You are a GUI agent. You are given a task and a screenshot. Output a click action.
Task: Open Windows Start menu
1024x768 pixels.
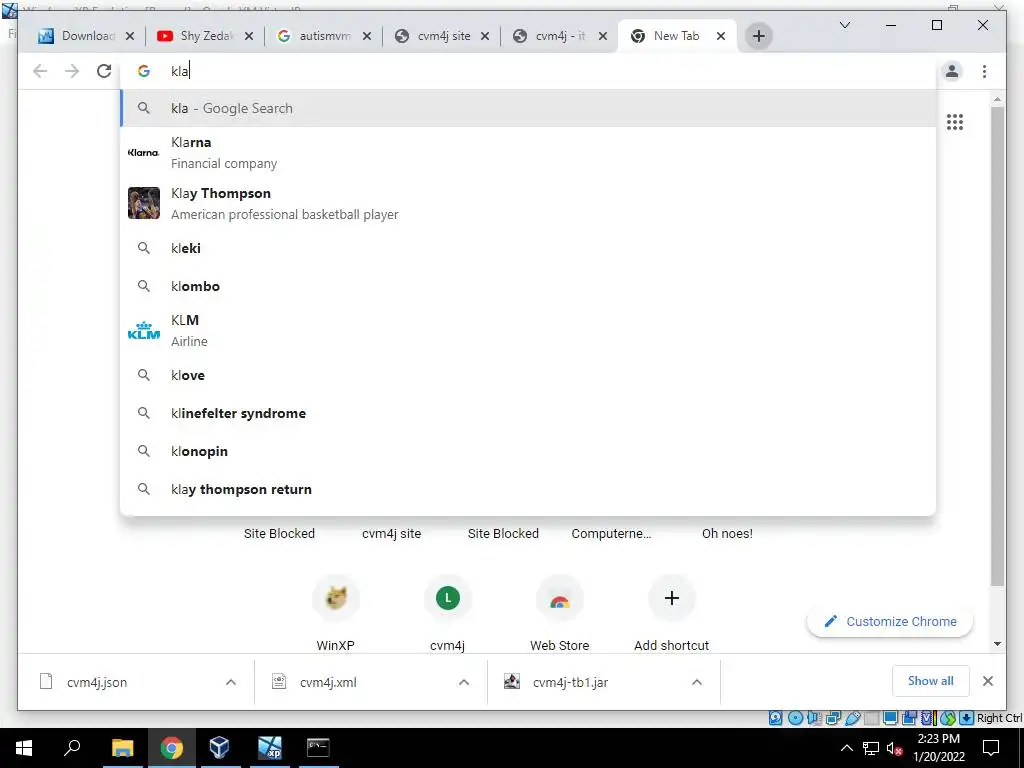coord(24,748)
